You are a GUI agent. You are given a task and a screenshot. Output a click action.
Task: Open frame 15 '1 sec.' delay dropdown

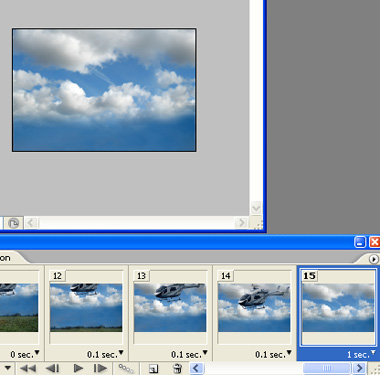[373, 352]
